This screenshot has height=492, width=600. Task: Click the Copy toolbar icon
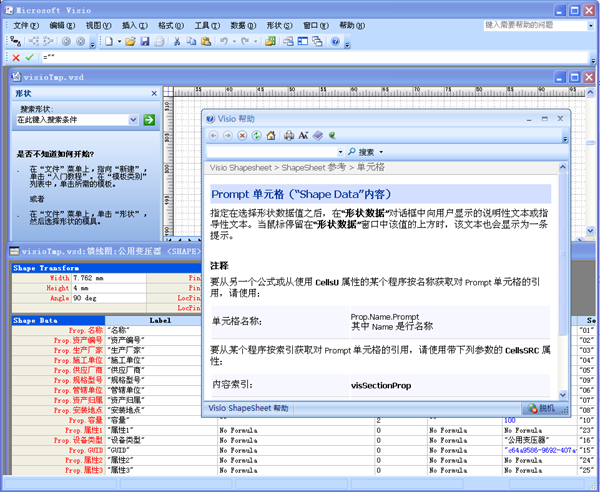coord(191,41)
